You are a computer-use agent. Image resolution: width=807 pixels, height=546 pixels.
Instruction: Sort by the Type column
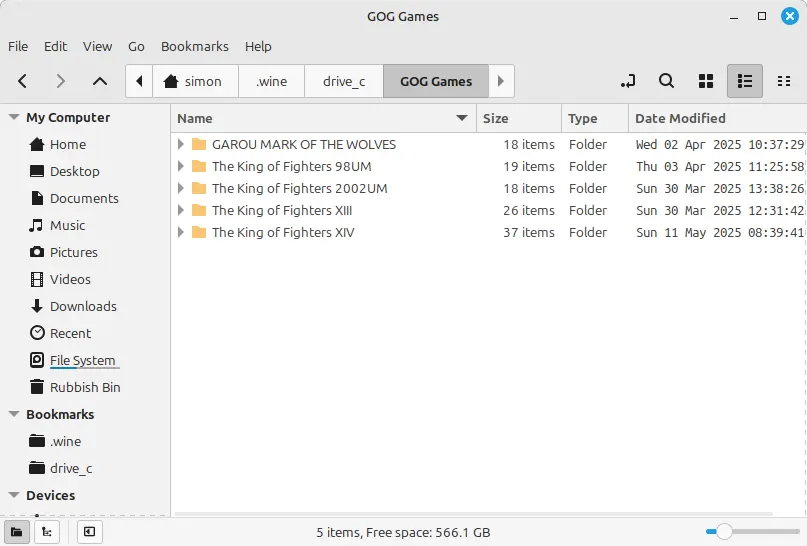pos(595,118)
